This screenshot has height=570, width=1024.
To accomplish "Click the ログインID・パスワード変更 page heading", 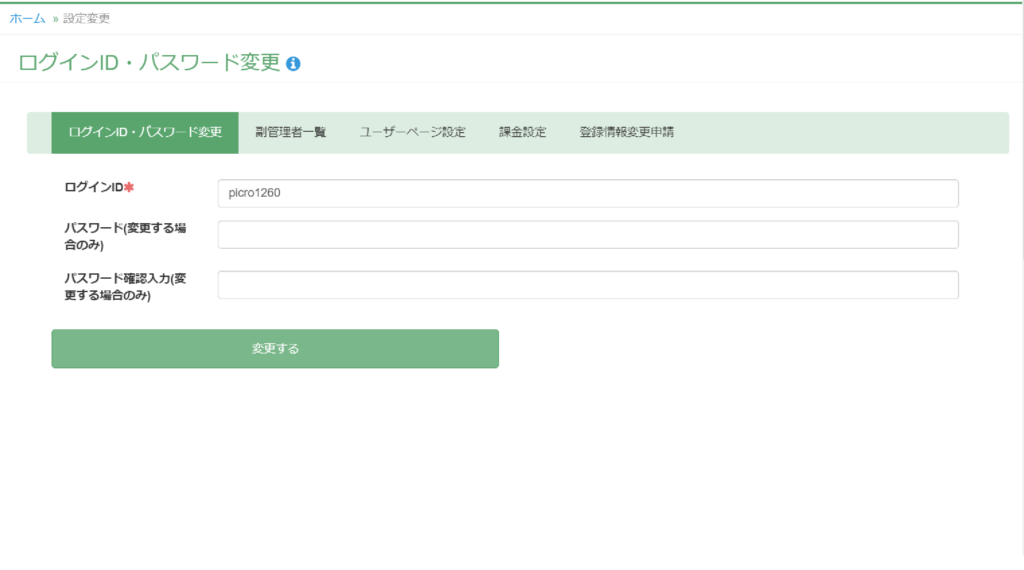I will coord(150,63).
